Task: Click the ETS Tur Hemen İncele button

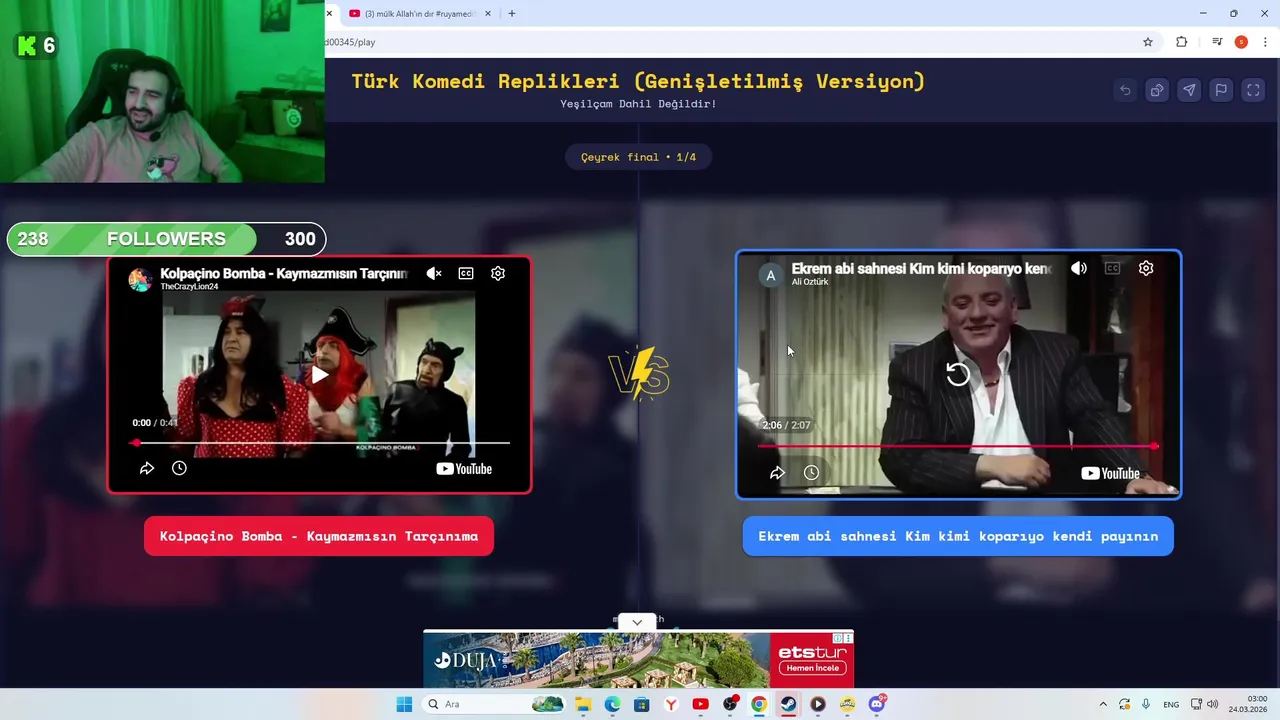Action: pos(812,668)
